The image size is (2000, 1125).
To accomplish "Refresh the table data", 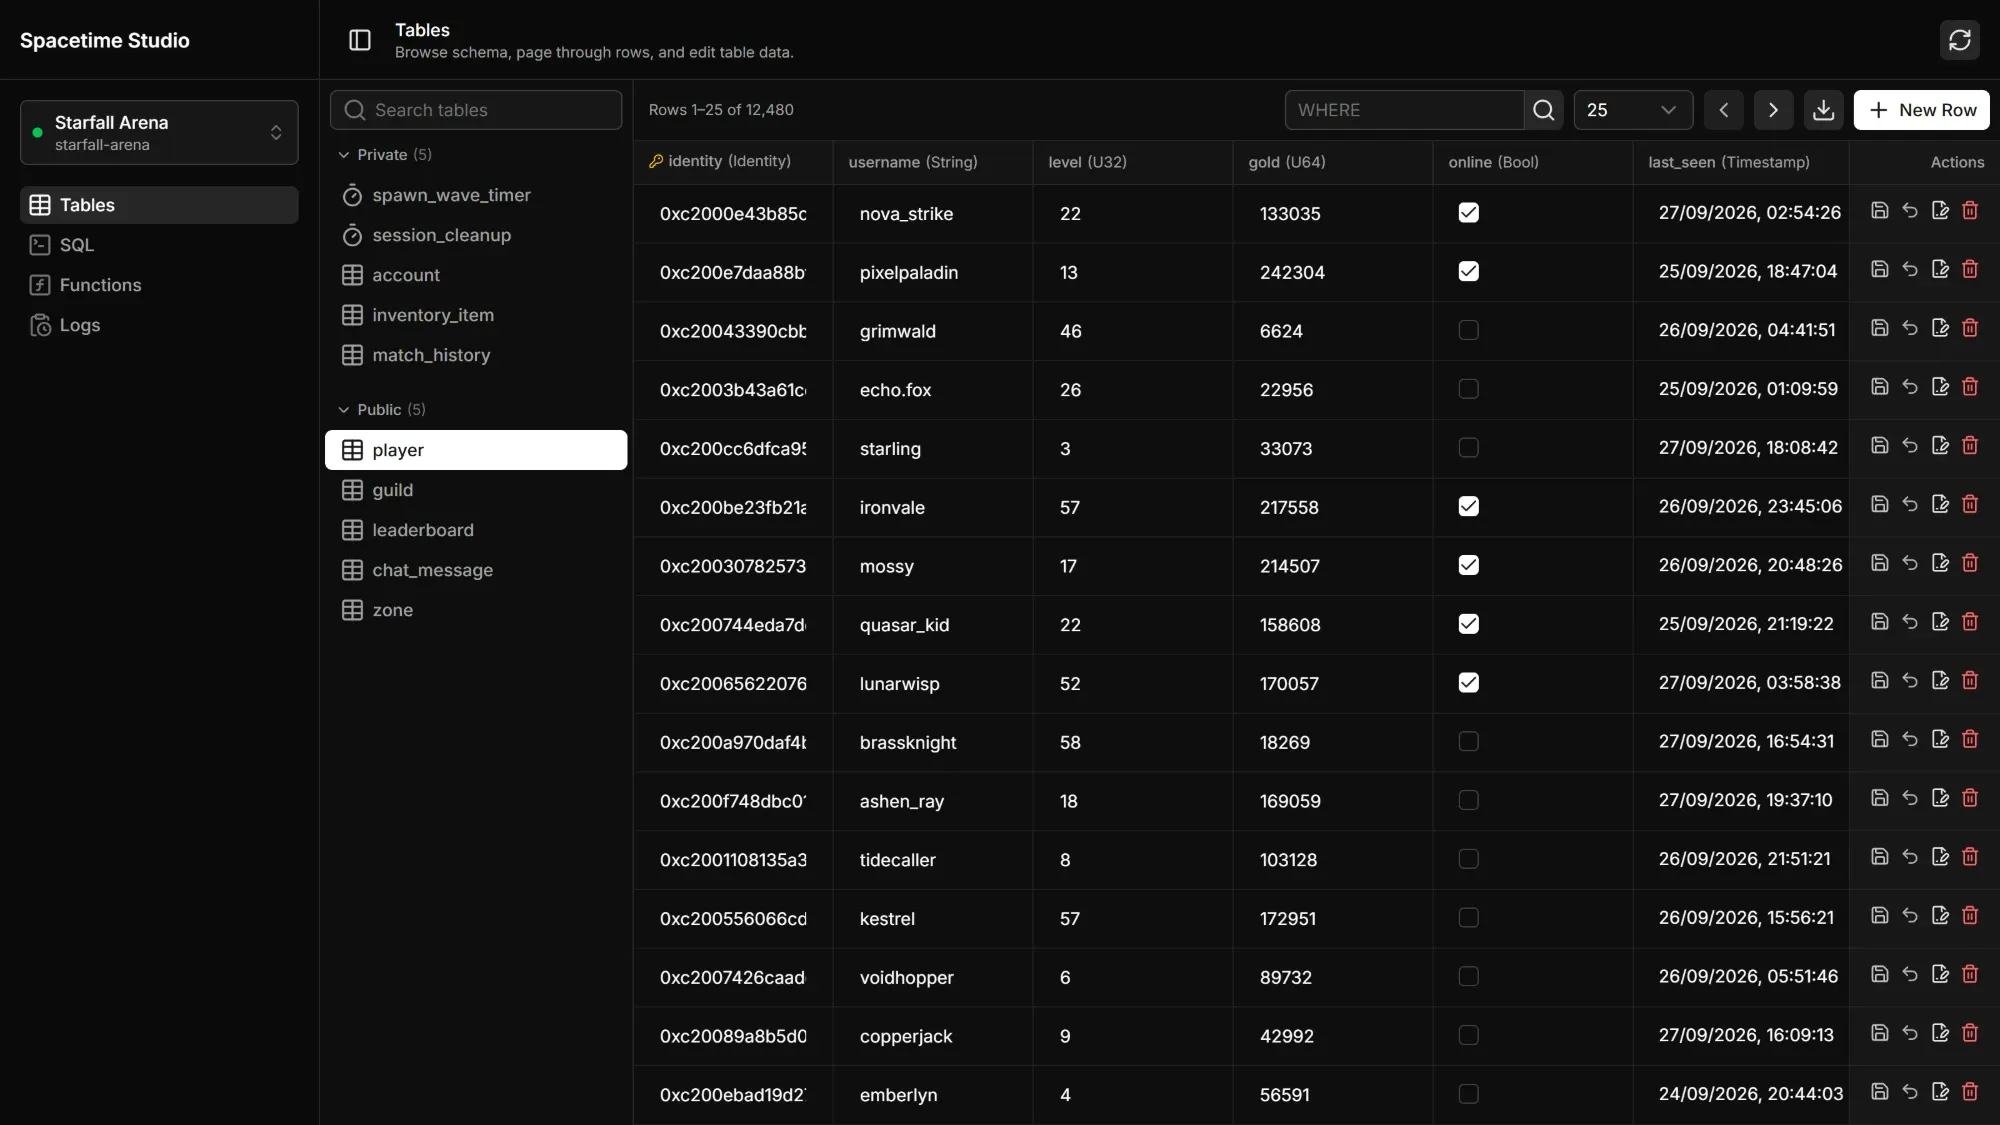I will [x=1959, y=40].
